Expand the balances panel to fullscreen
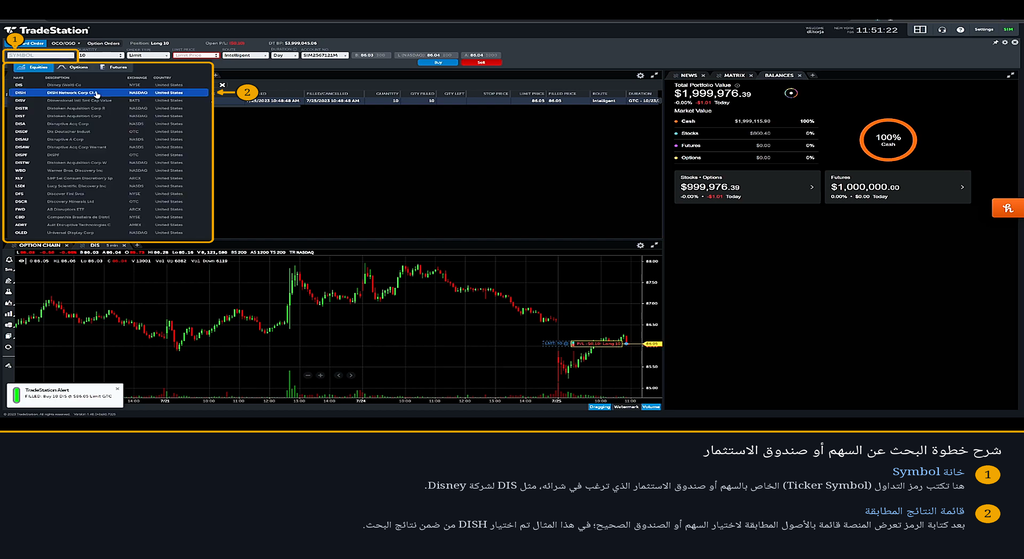The image size is (1024, 559). (1010, 75)
